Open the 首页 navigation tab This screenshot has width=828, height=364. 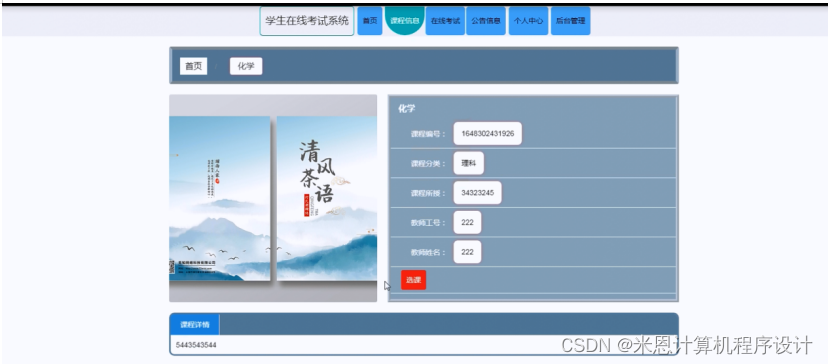(370, 21)
